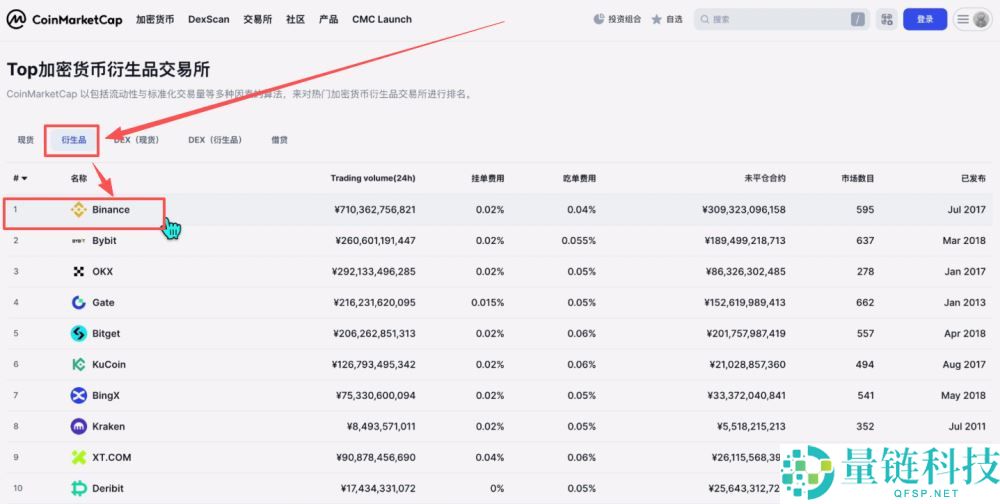Click the QR code scan icon
This screenshot has width=1000, height=504.
(886, 20)
